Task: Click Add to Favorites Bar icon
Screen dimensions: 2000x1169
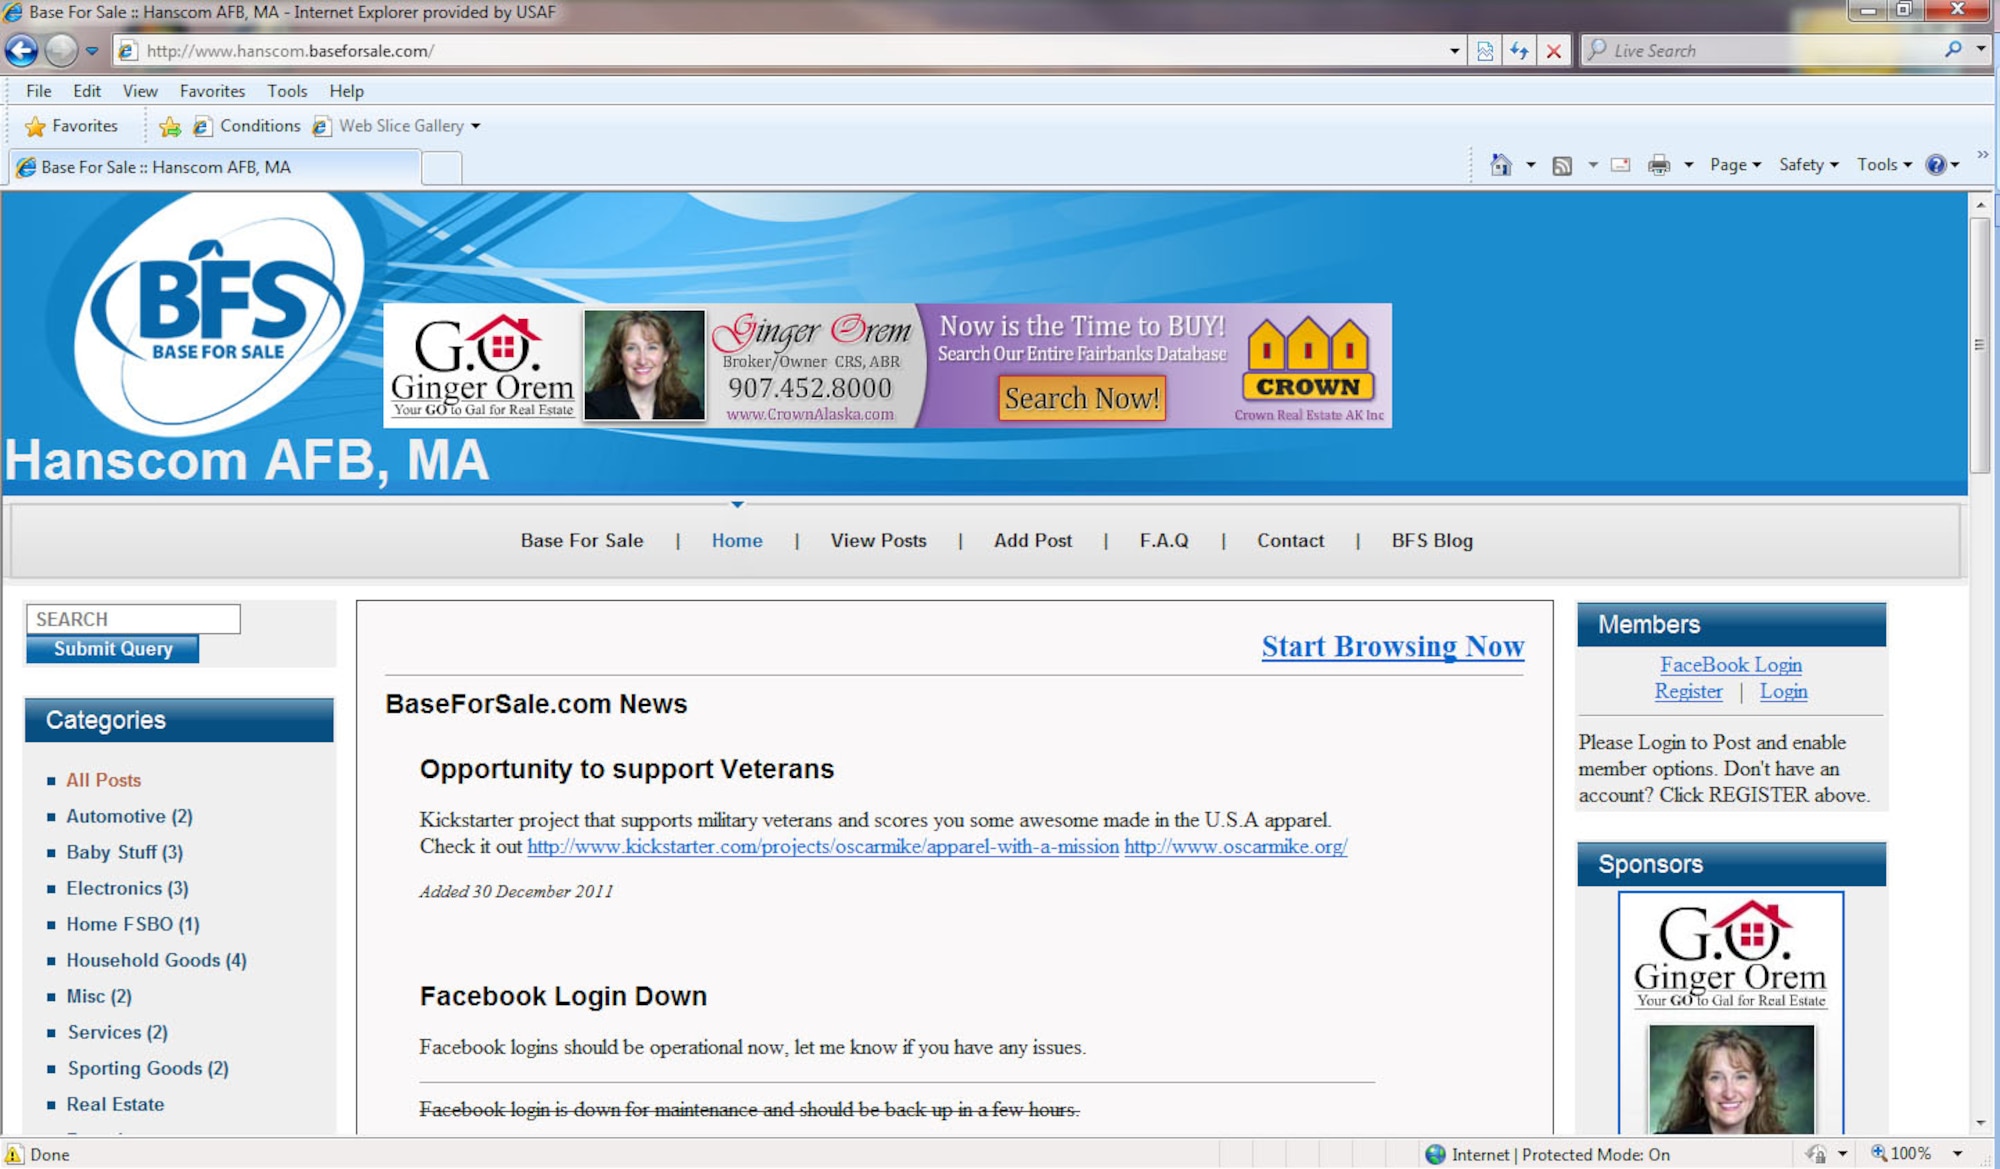Action: (170, 126)
